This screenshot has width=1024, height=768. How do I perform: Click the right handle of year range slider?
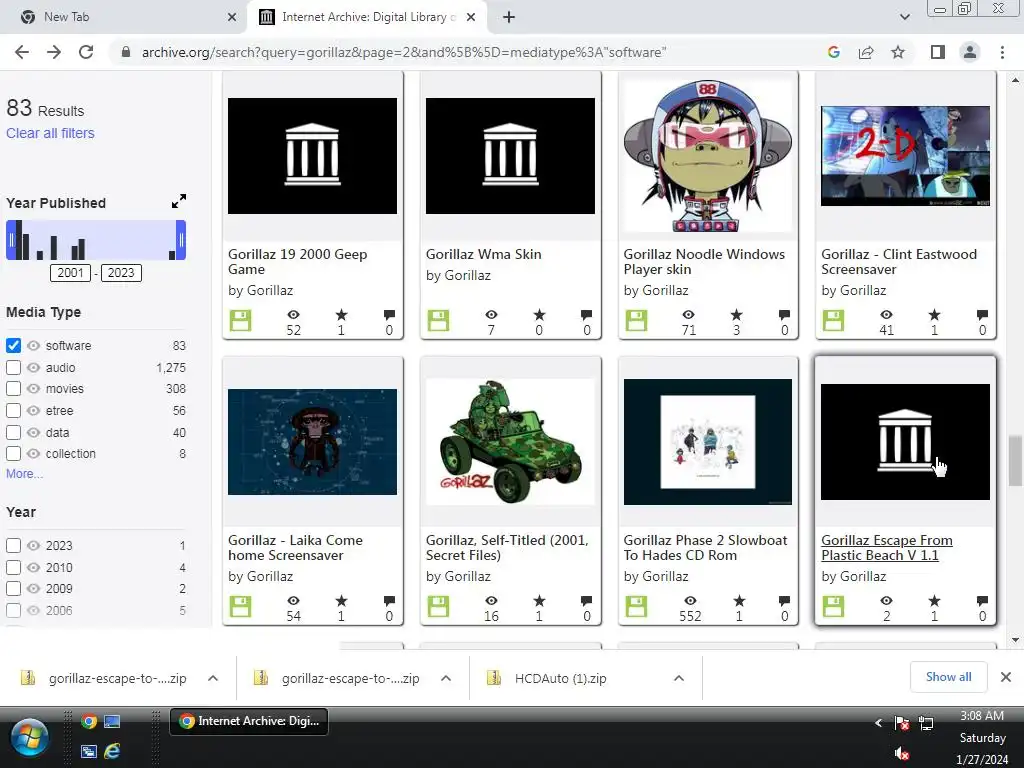tap(181, 240)
